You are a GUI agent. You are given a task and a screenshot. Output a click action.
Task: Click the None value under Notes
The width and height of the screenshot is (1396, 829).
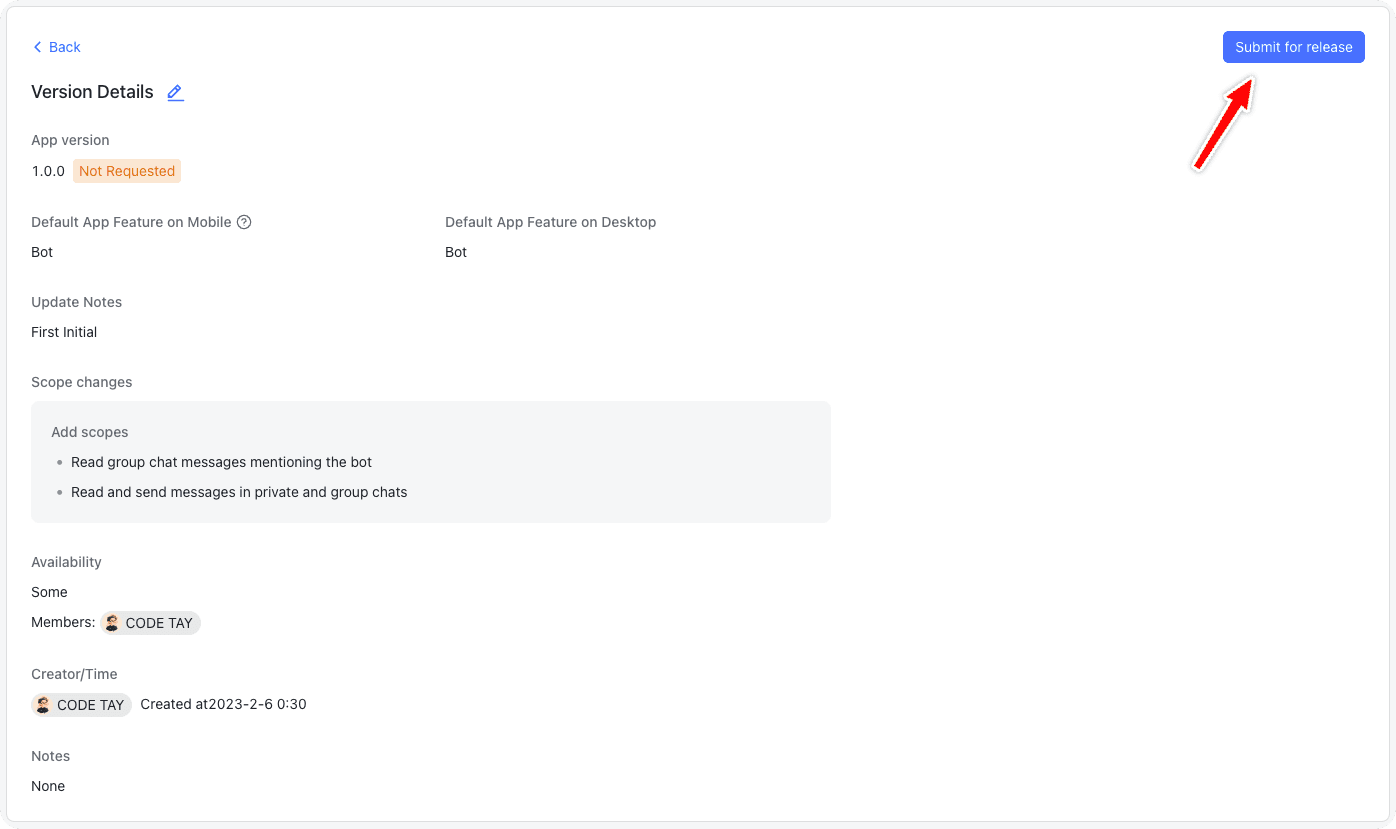[47, 786]
